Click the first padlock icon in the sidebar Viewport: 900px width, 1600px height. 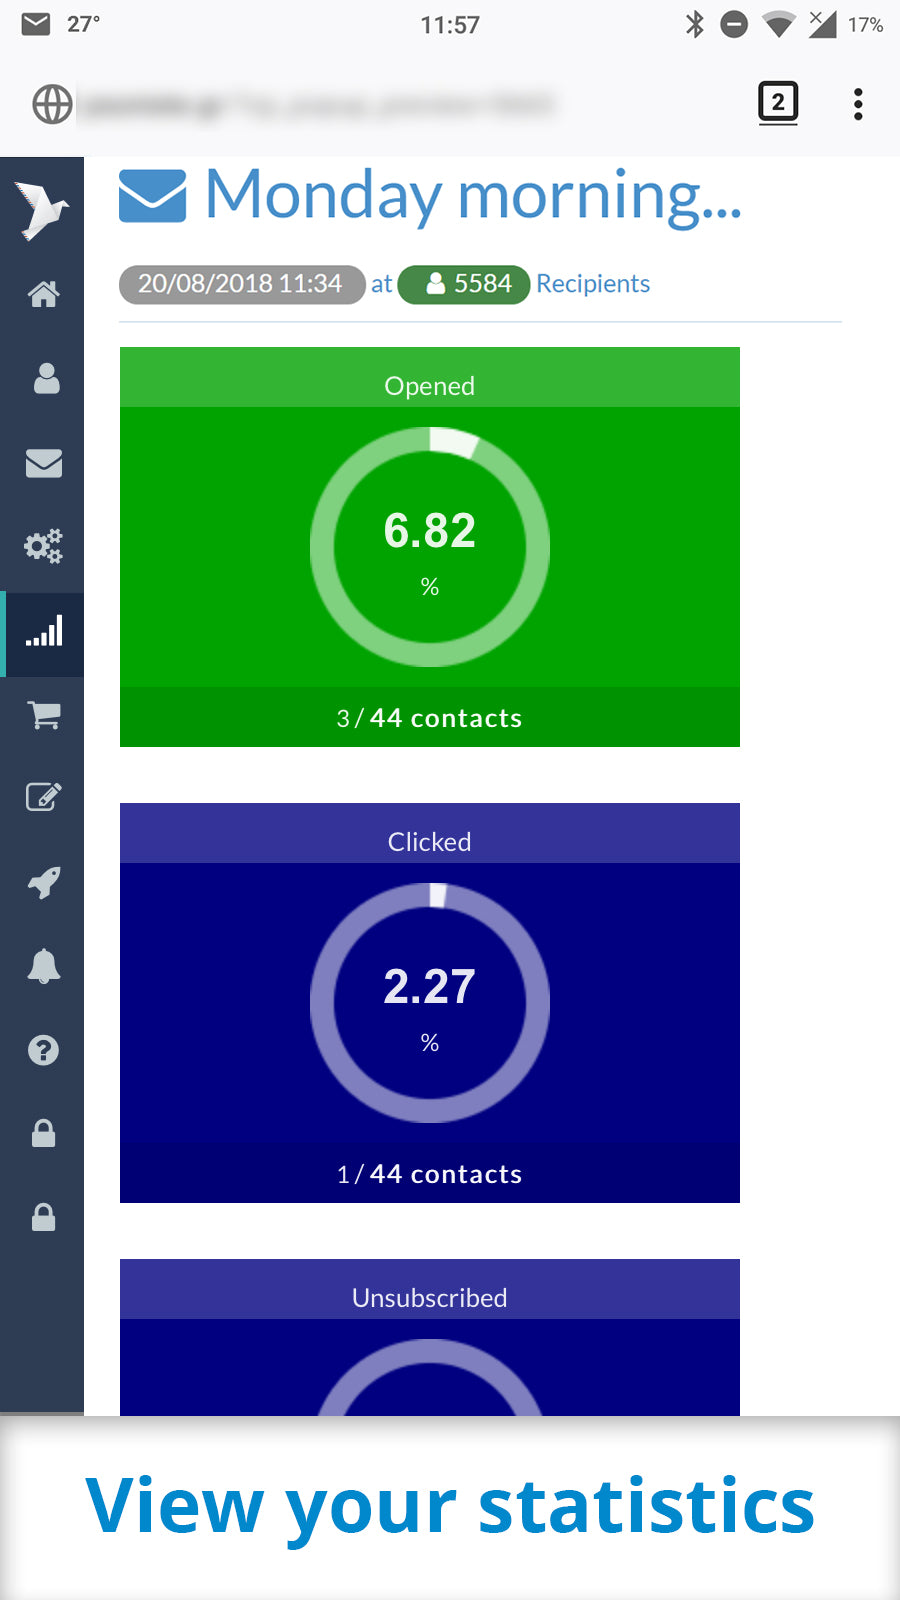pyautogui.click(x=43, y=1133)
